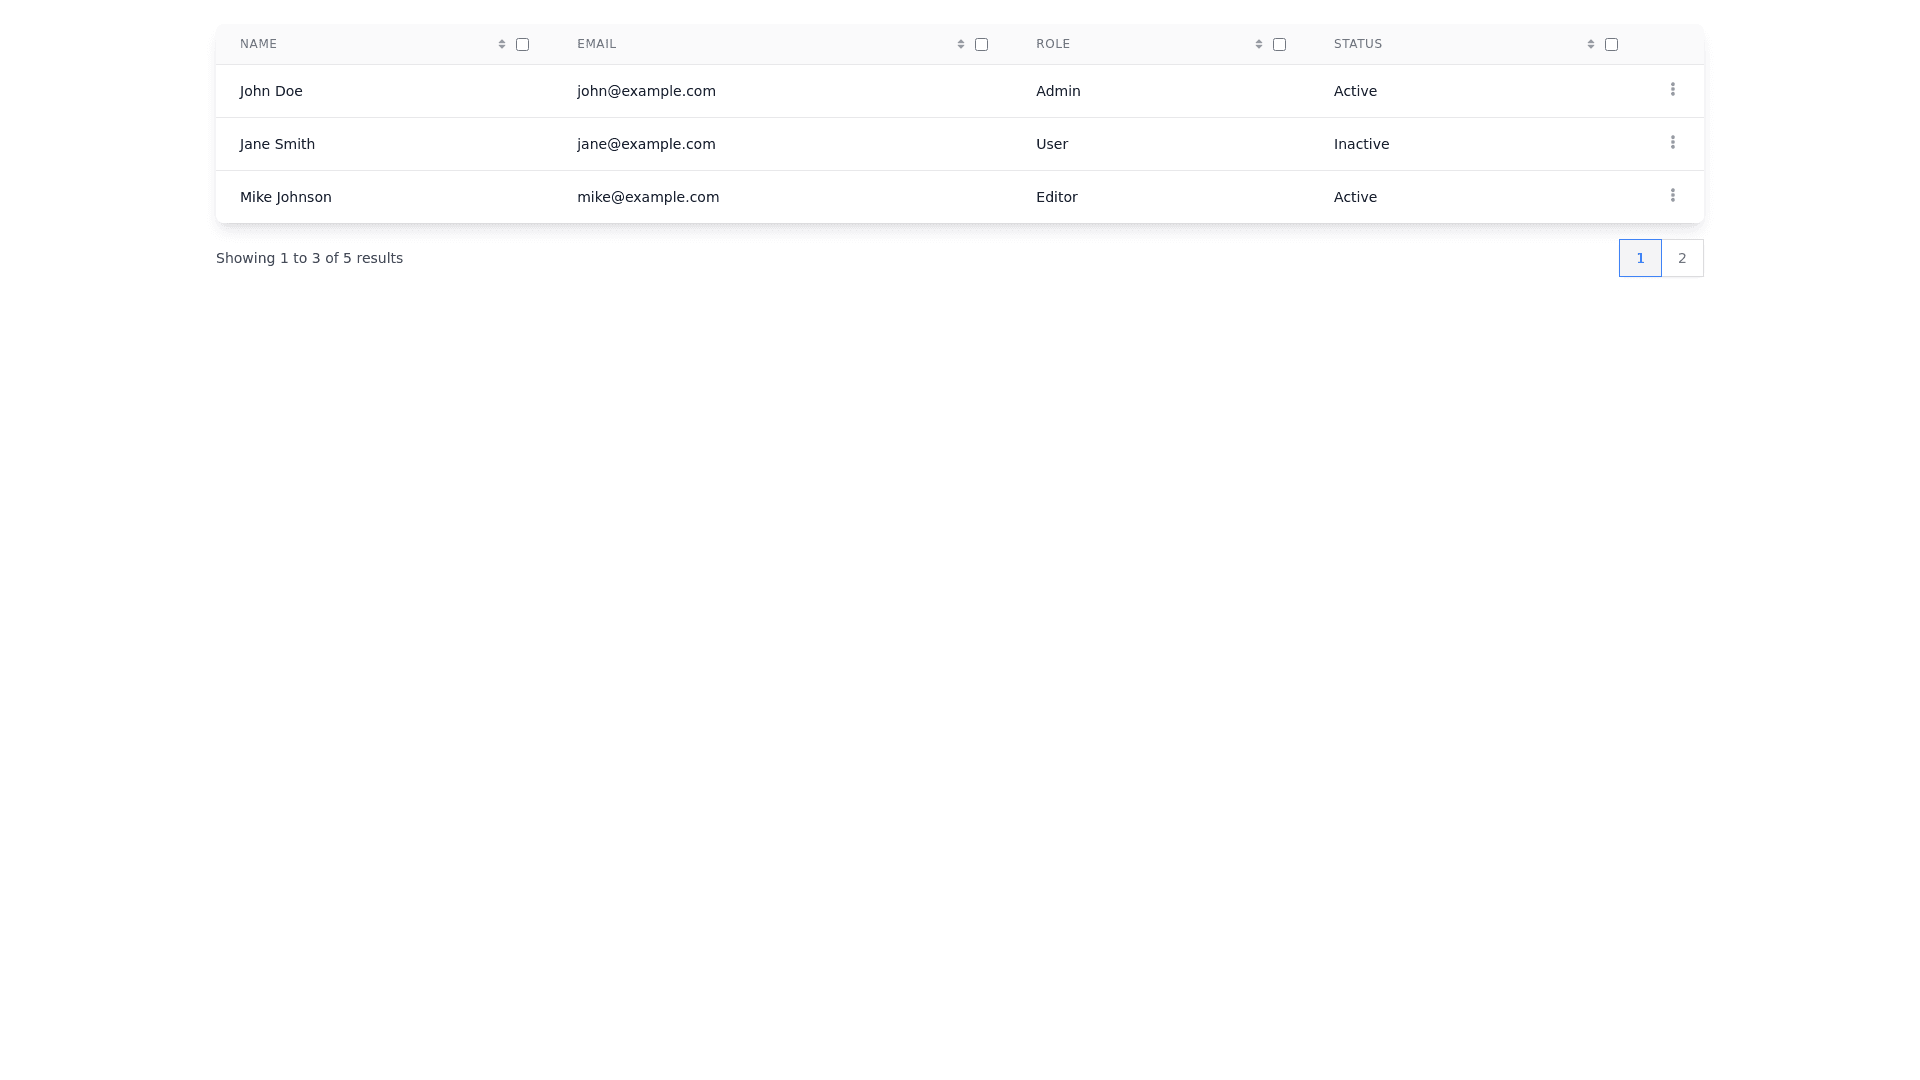
Task: Click the sort arrows in the Status column
Action: [1591, 44]
